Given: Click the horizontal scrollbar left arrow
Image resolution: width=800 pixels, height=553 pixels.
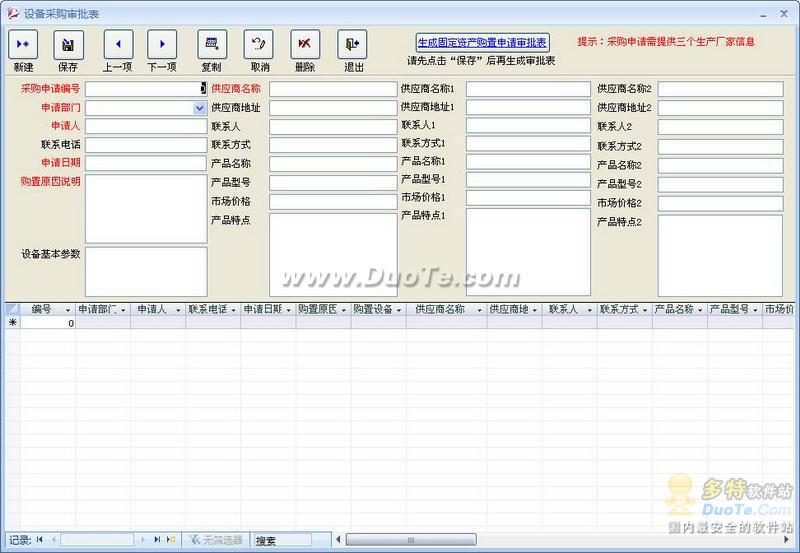Looking at the screenshot, I should tap(338, 540).
